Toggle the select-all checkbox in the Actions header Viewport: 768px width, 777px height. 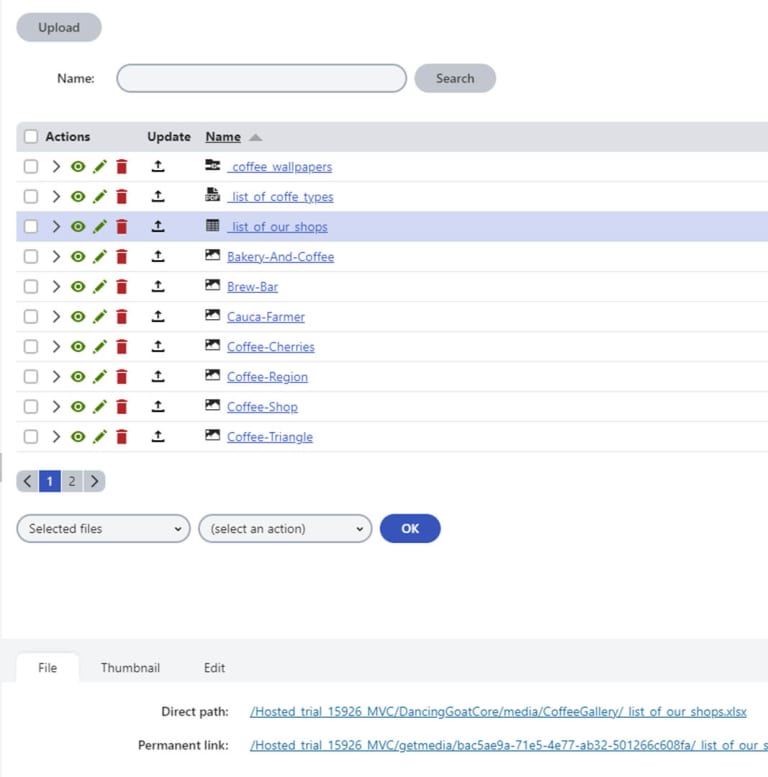(31, 136)
